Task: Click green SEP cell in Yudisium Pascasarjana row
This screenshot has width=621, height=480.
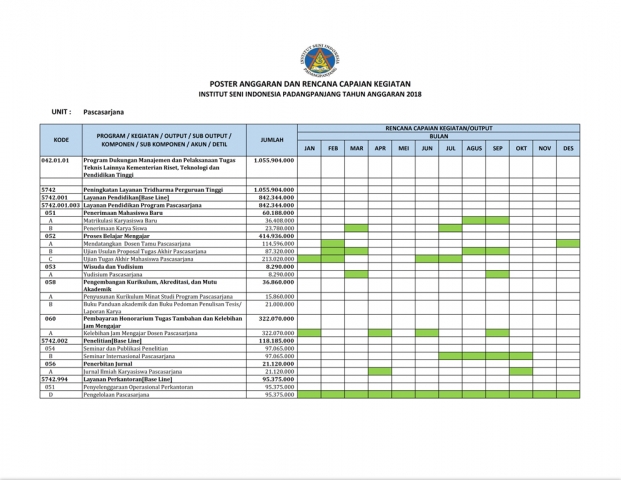Action: [x=498, y=274]
